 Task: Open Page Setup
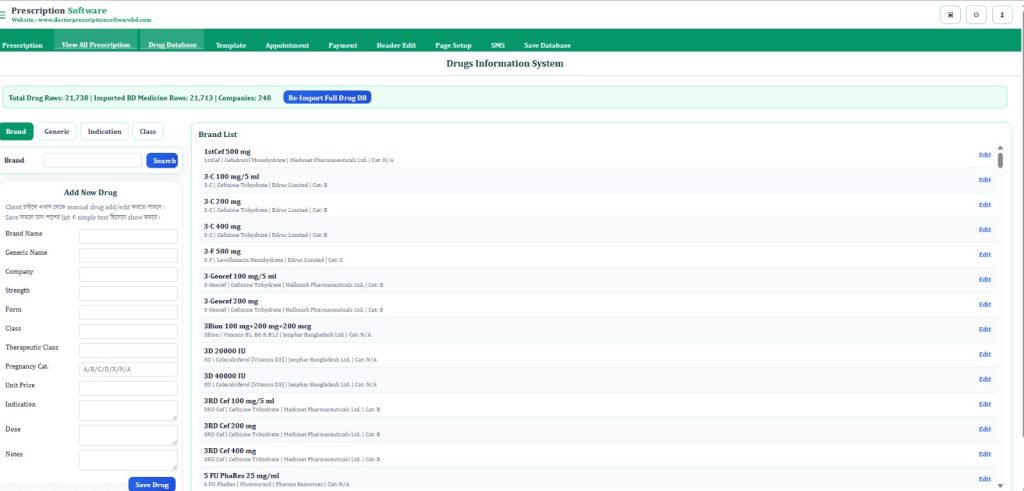(453, 45)
